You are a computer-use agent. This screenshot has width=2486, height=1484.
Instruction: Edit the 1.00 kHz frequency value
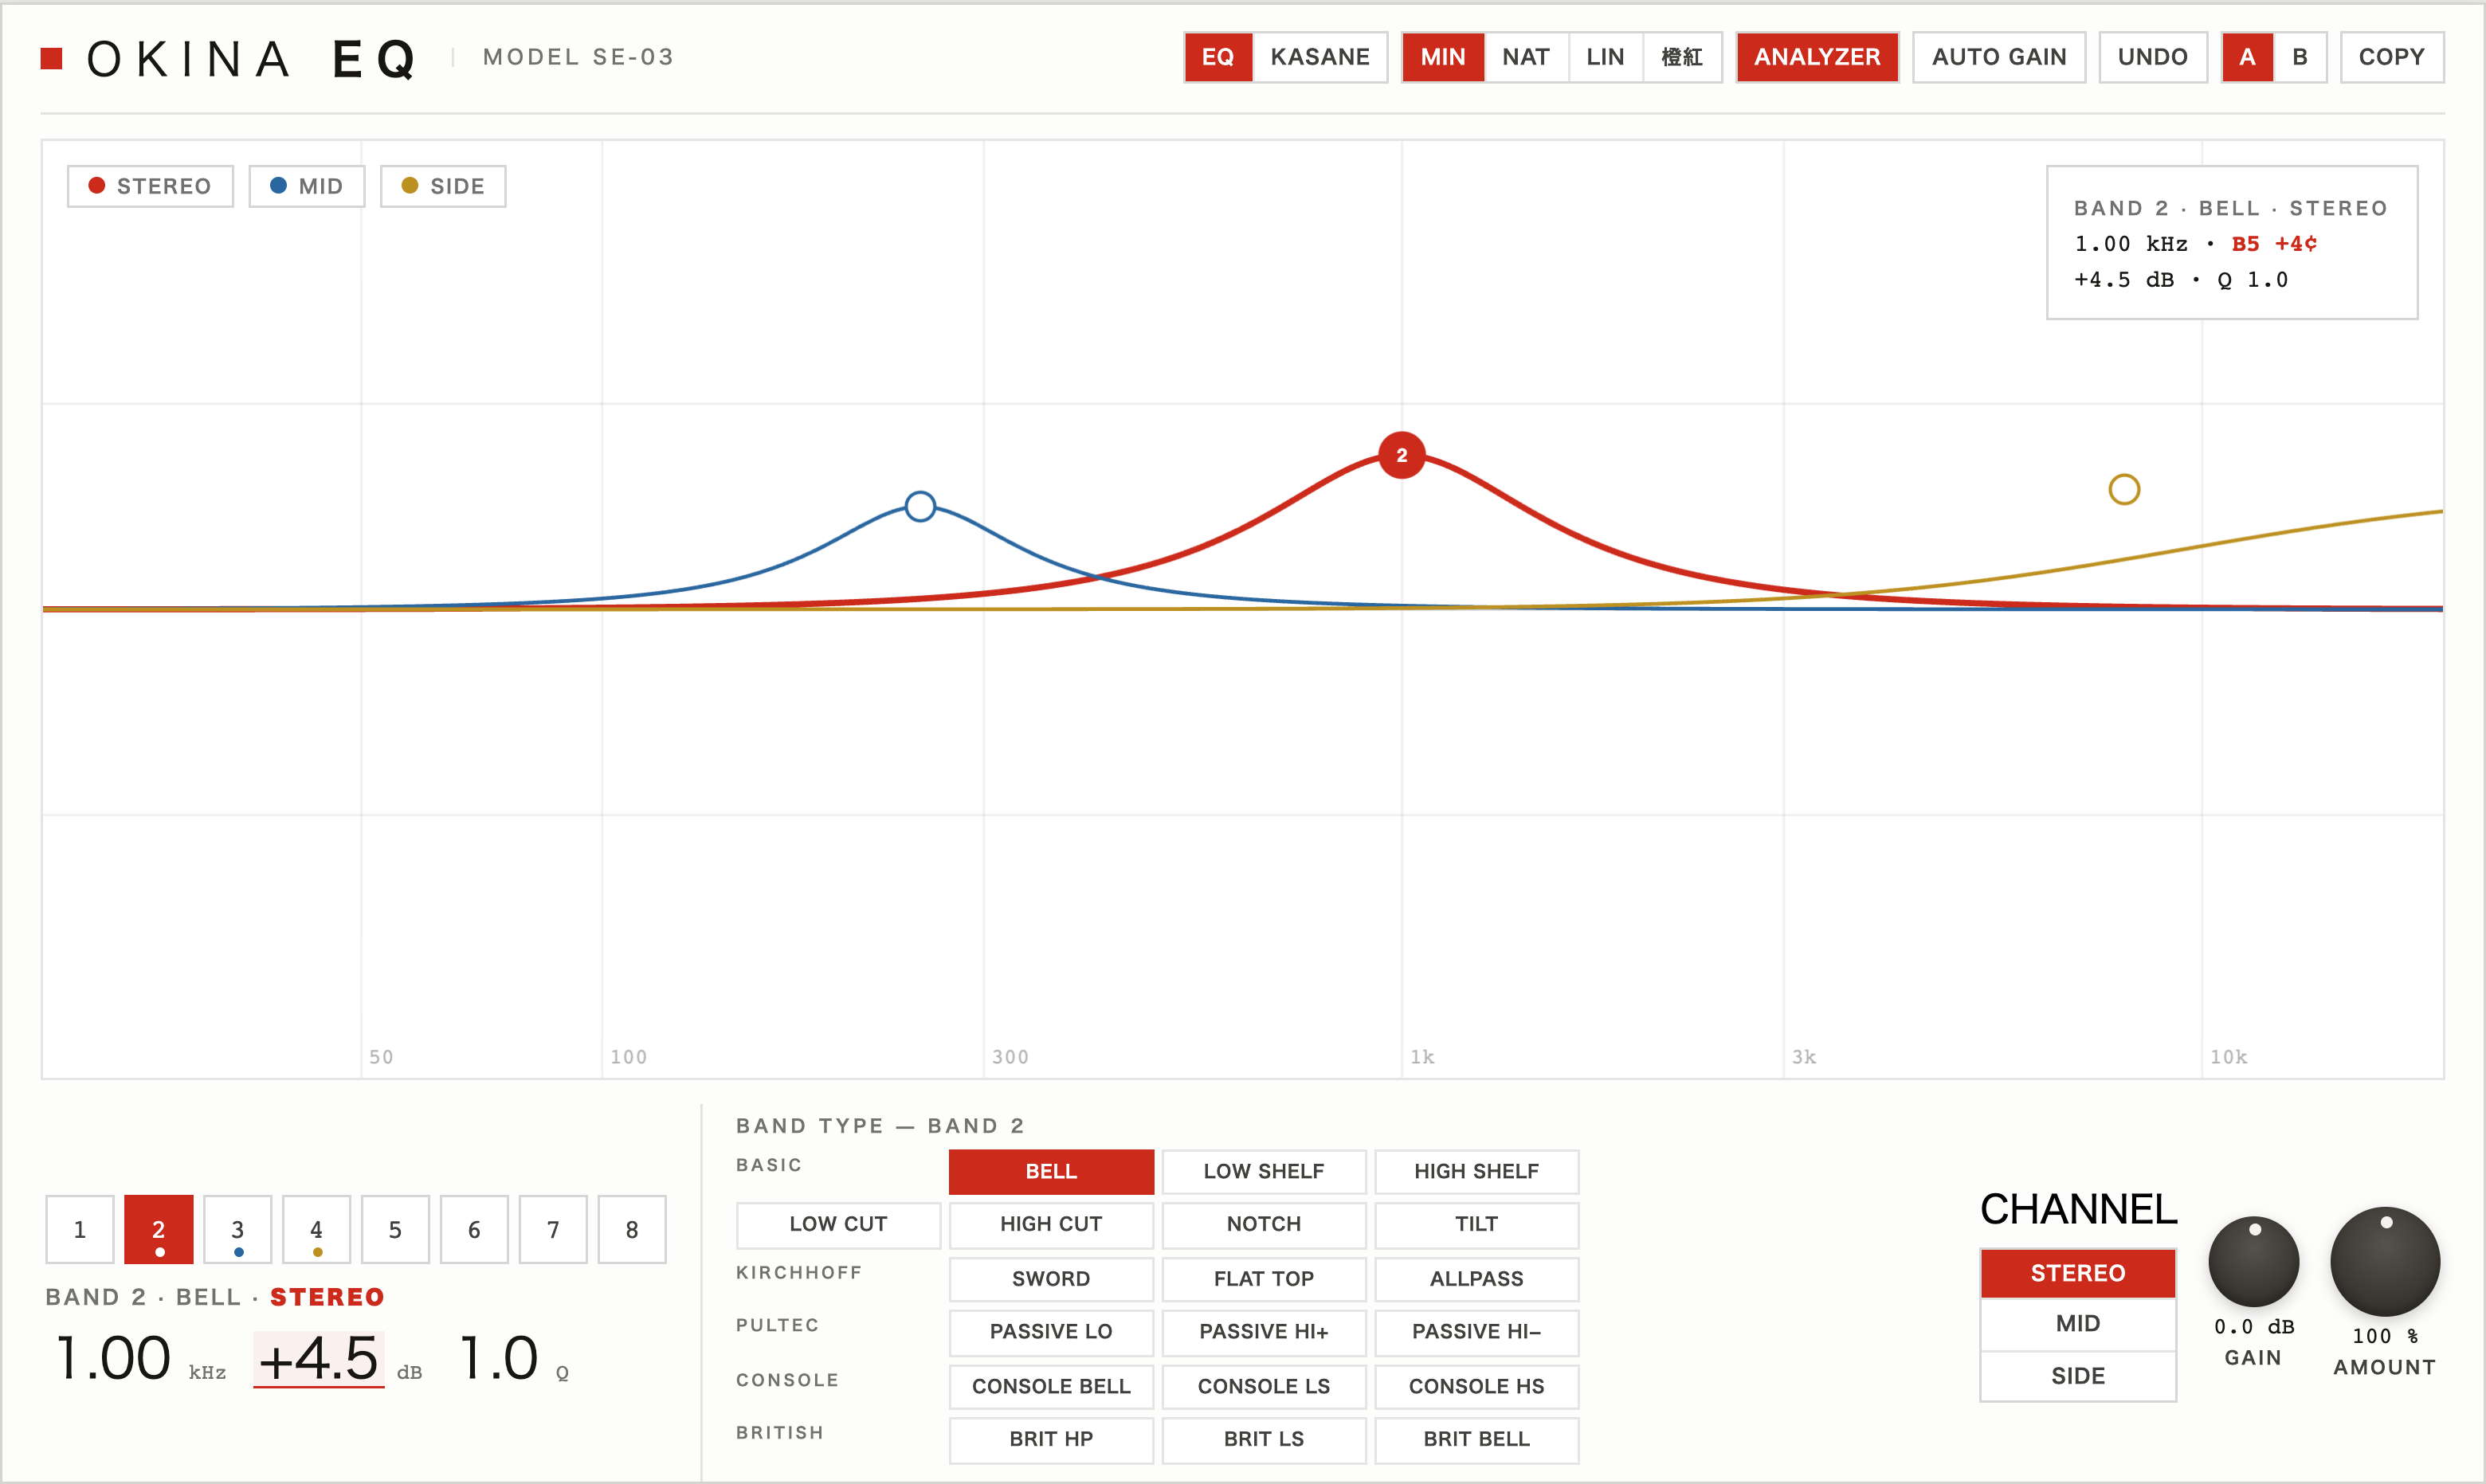[x=114, y=1359]
